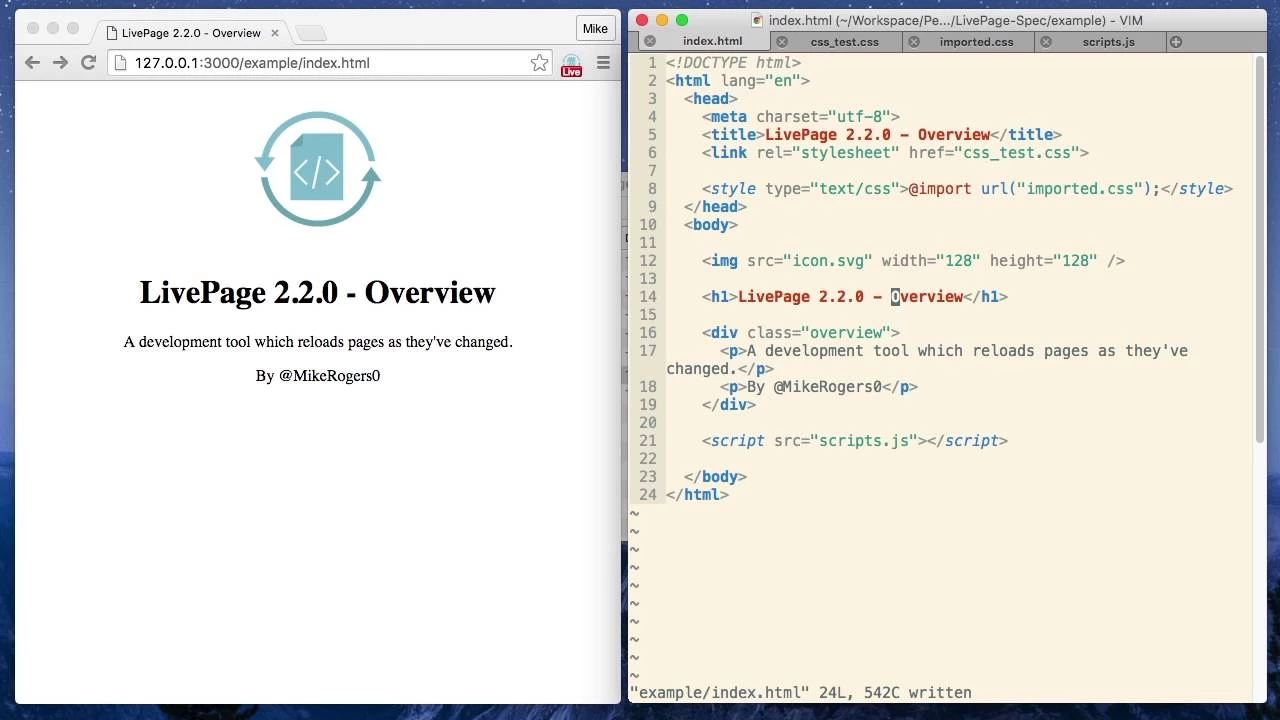Click the @import url imported.css line
The width and height of the screenshot is (1280, 720).
point(967,189)
